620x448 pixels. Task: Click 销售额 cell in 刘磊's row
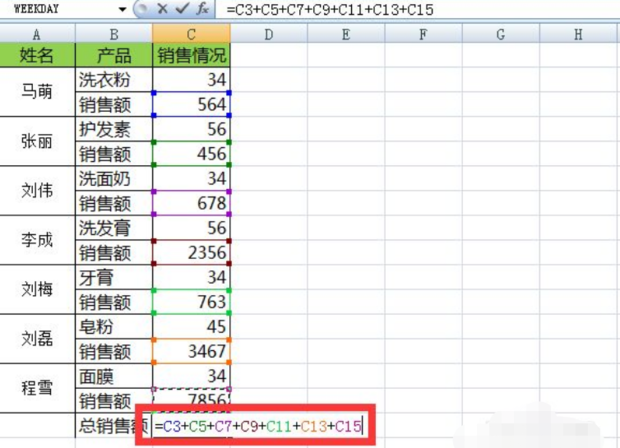point(114,352)
